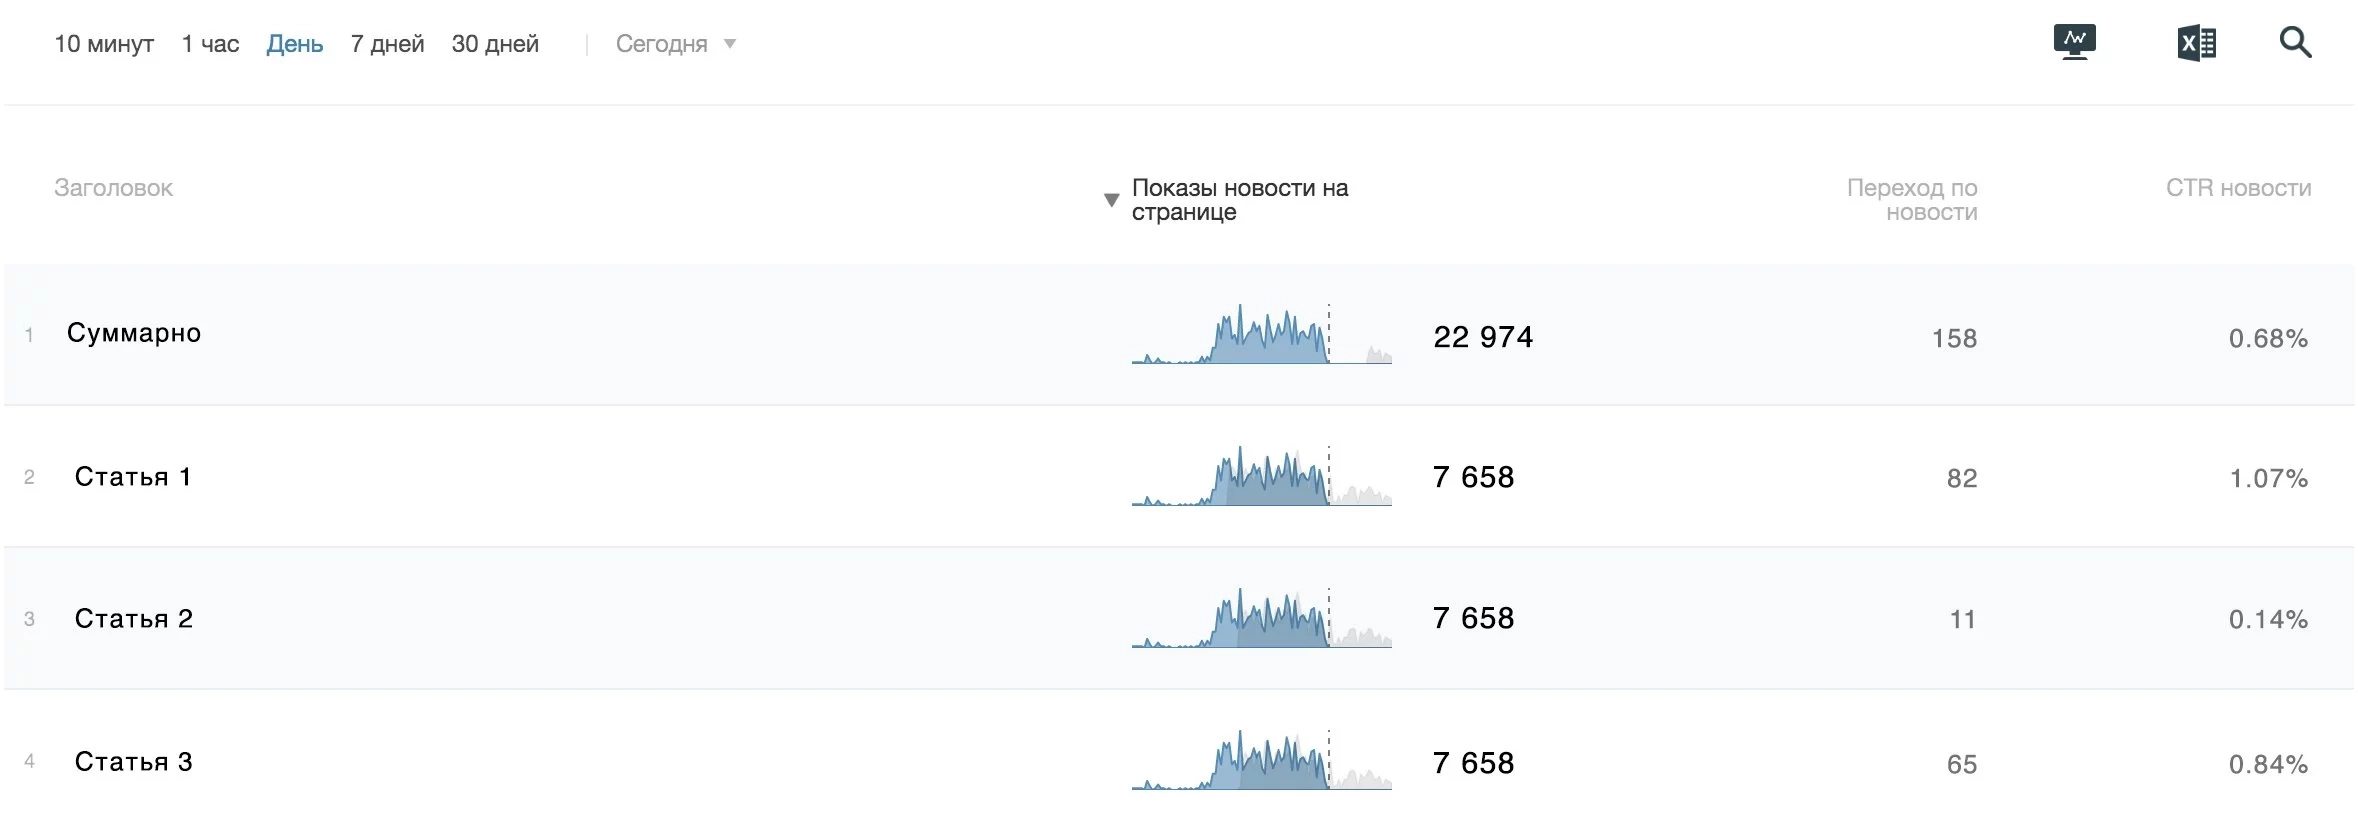Select the 10 минут time range

coord(104,44)
